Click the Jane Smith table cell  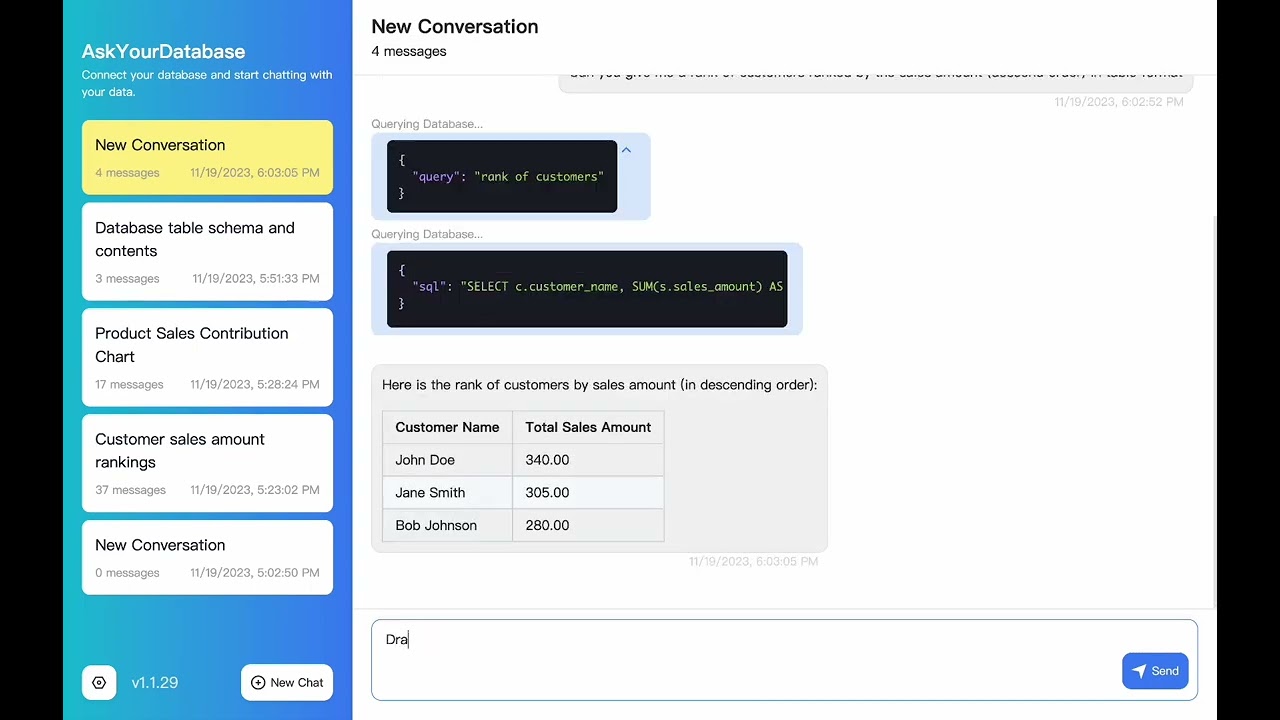(x=447, y=492)
